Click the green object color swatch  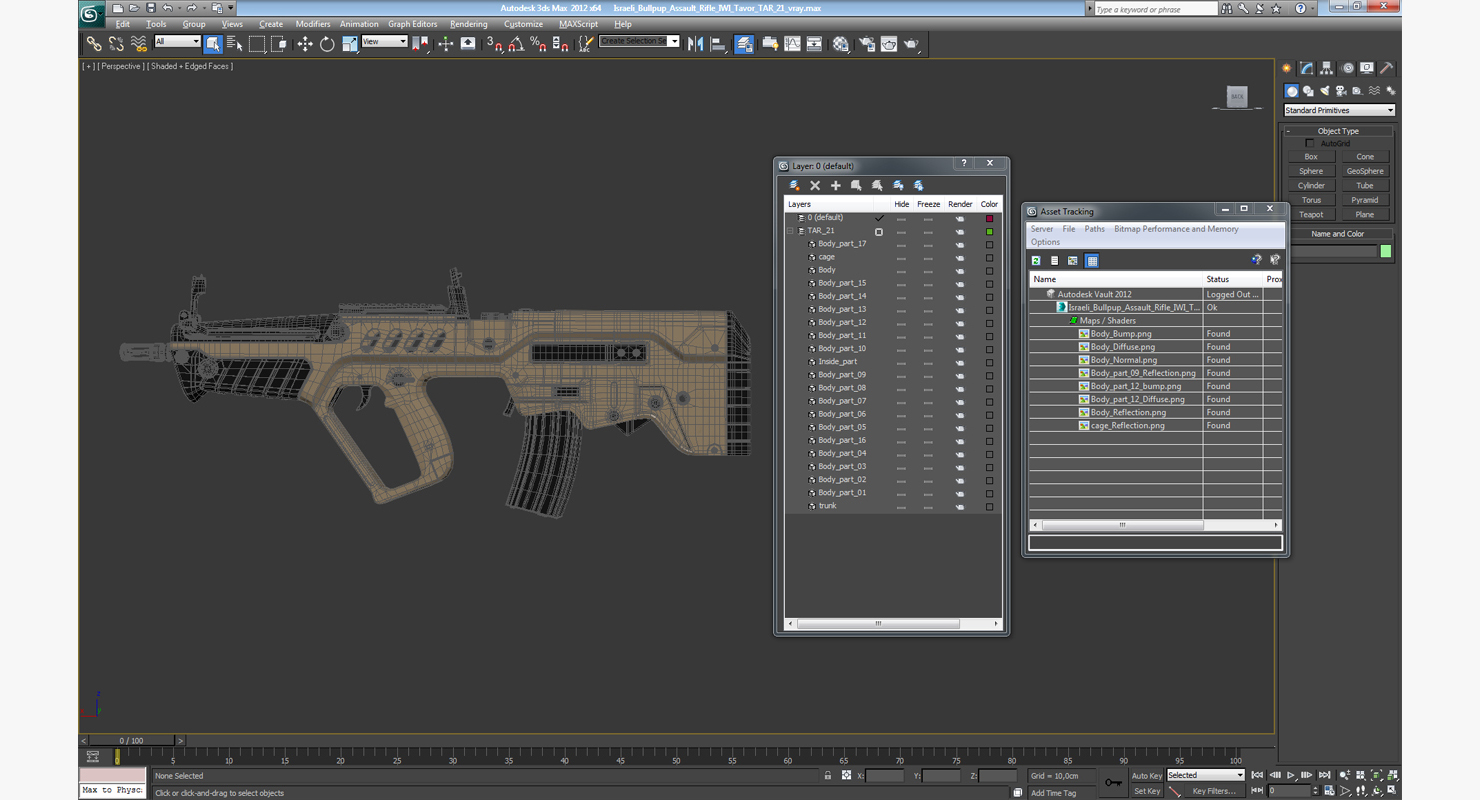point(1386,251)
